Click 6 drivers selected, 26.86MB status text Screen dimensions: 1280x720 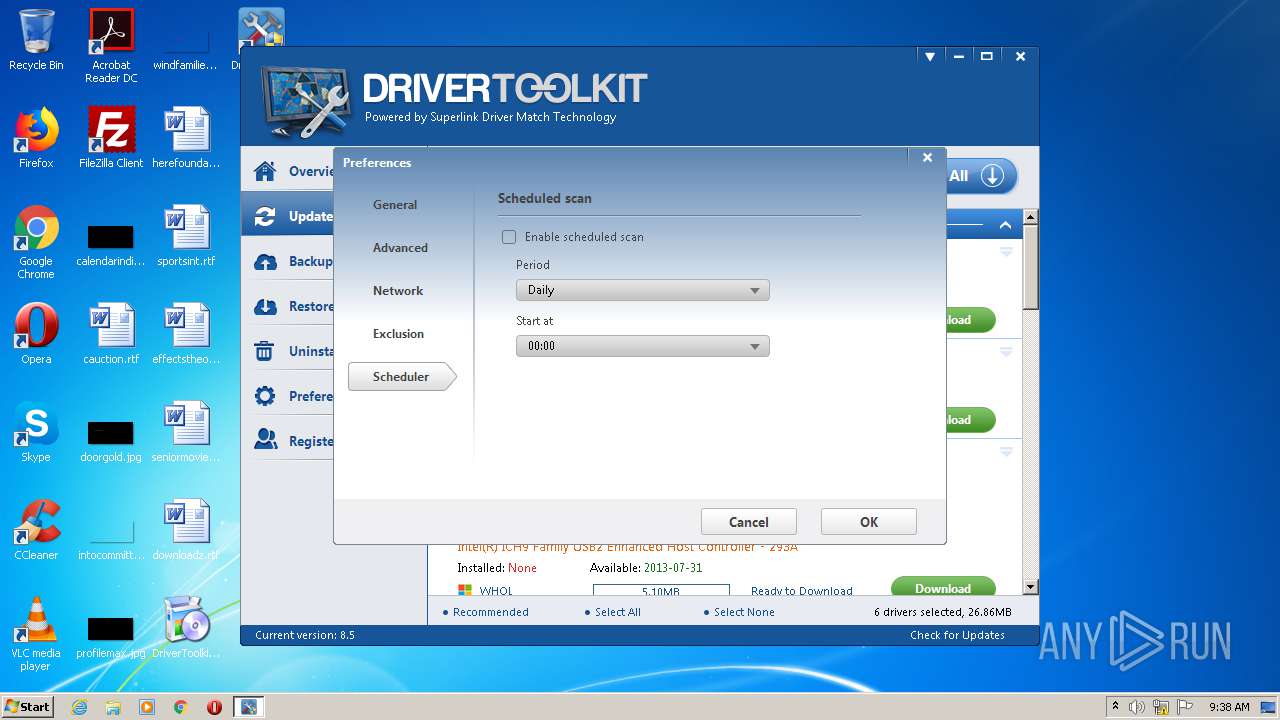click(x=942, y=612)
